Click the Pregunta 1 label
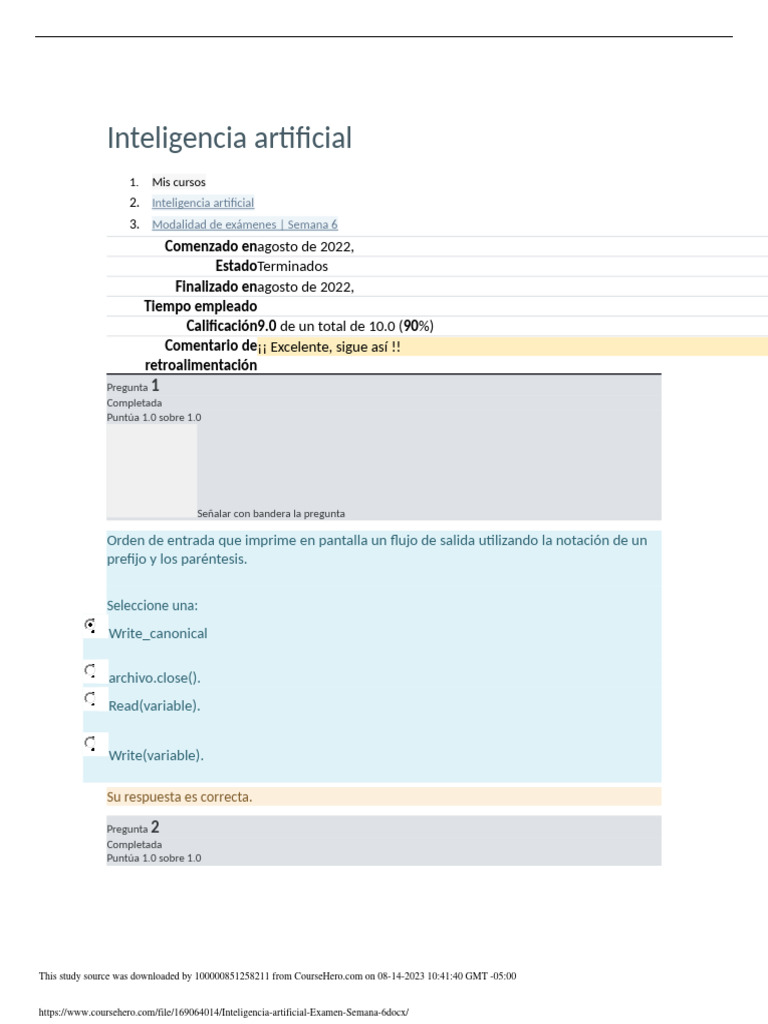 click(x=133, y=386)
